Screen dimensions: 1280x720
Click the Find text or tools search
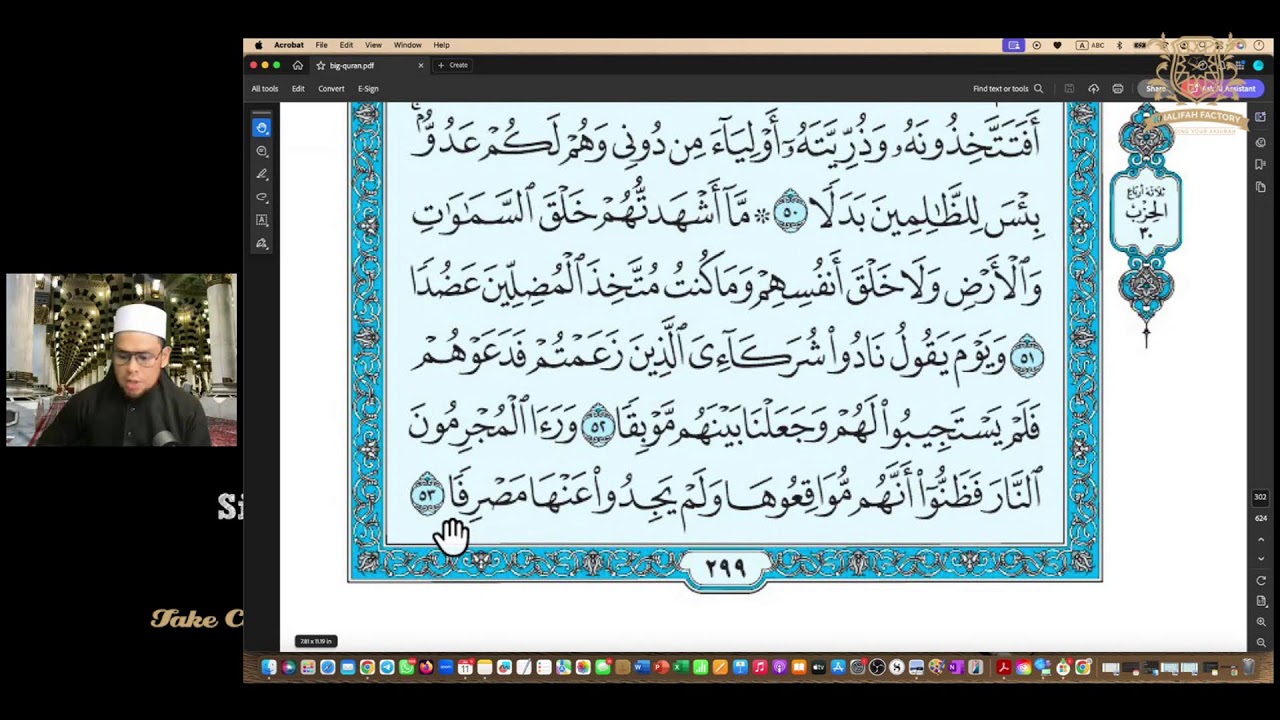pos(1008,89)
